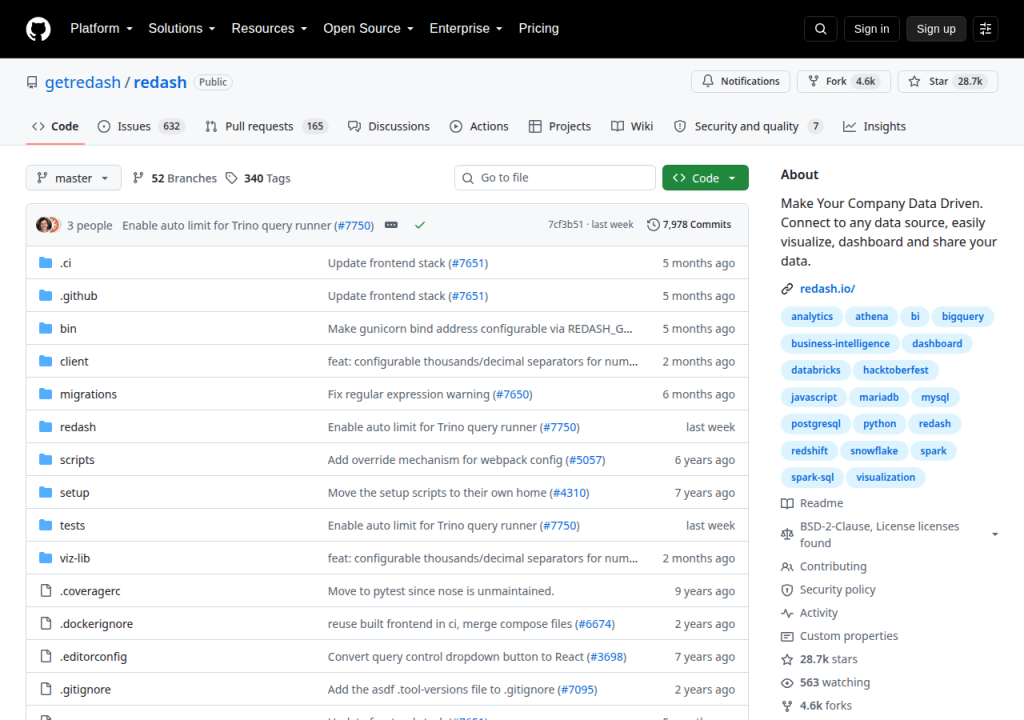Open the getredash owner link
The image size is (1024, 720).
[x=83, y=82]
